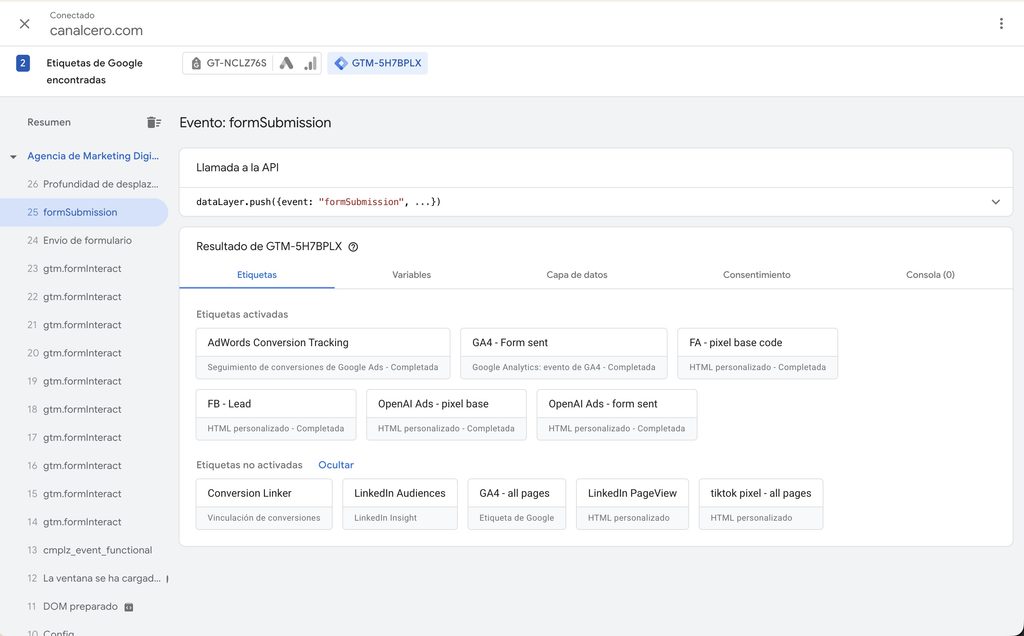Open the LinkedIn Audiences tag card
Screen dimensions: 1024x636
pyautogui.click(x=400, y=504)
